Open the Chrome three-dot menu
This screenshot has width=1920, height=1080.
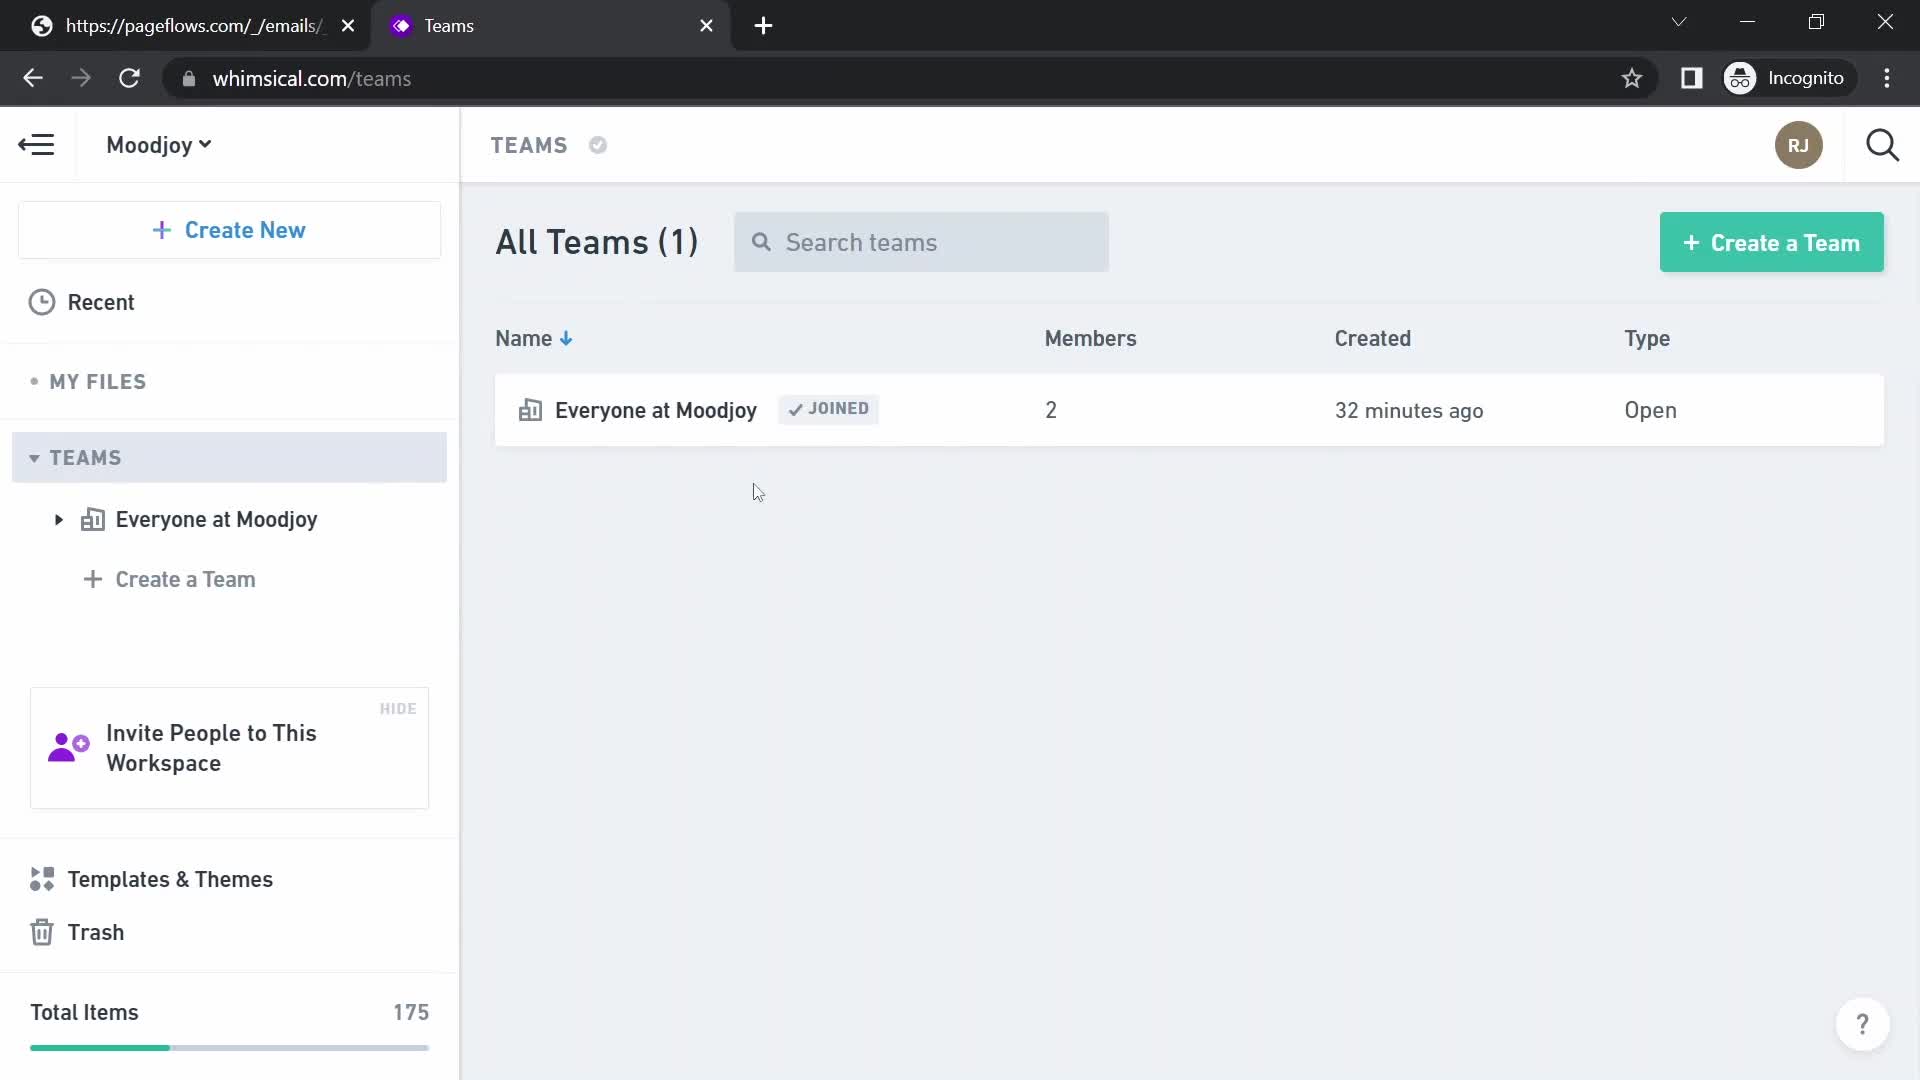coord(1886,79)
